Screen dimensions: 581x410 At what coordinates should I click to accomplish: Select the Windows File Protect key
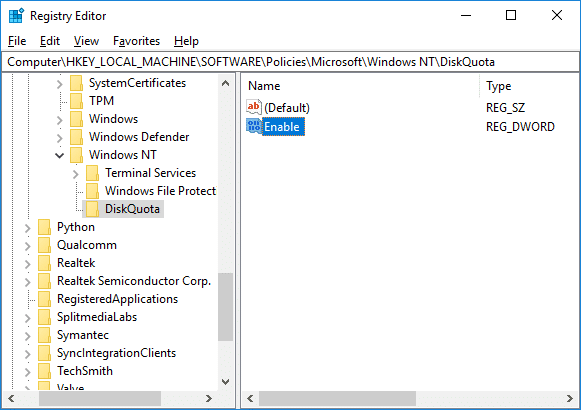(x=160, y=191)
